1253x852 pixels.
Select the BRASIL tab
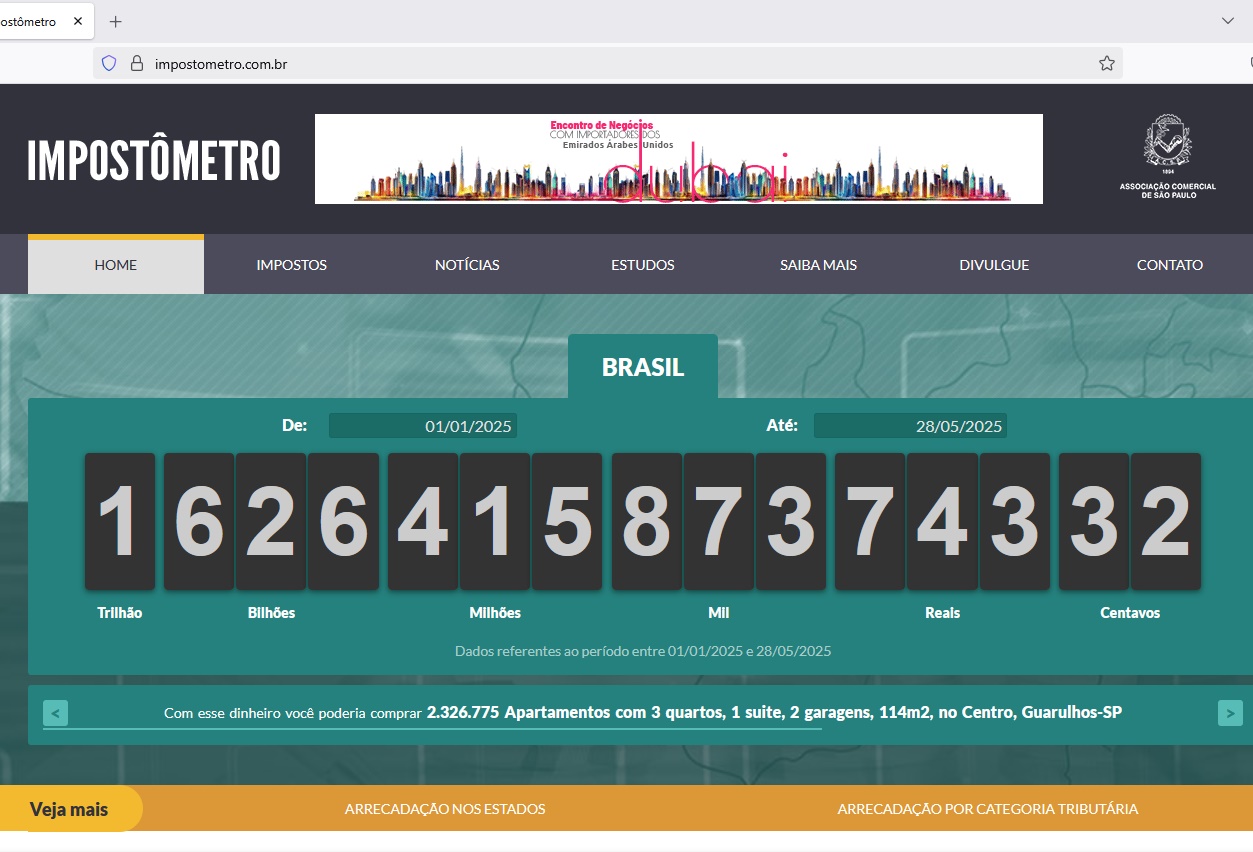(x=643, y=367)
